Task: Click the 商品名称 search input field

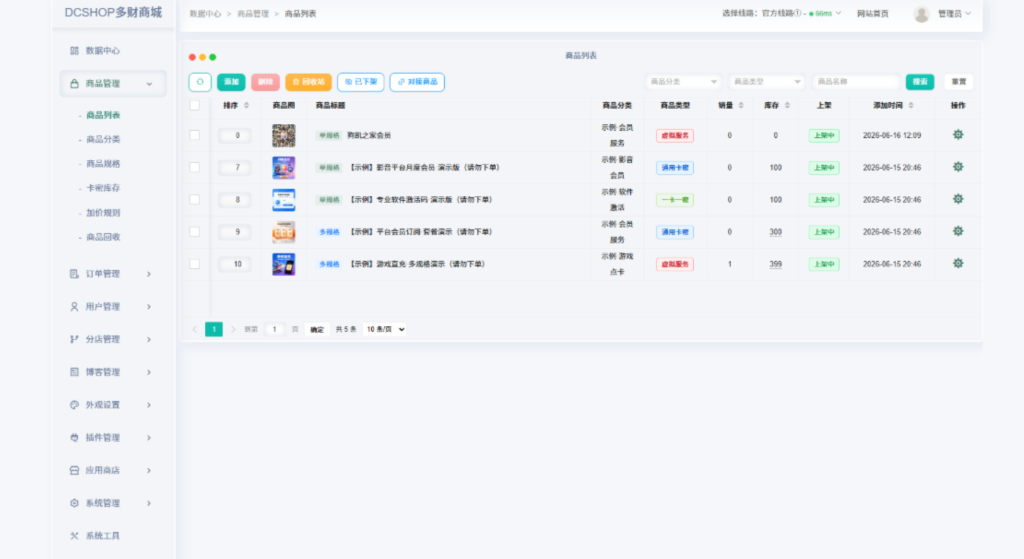Action: 856,82
